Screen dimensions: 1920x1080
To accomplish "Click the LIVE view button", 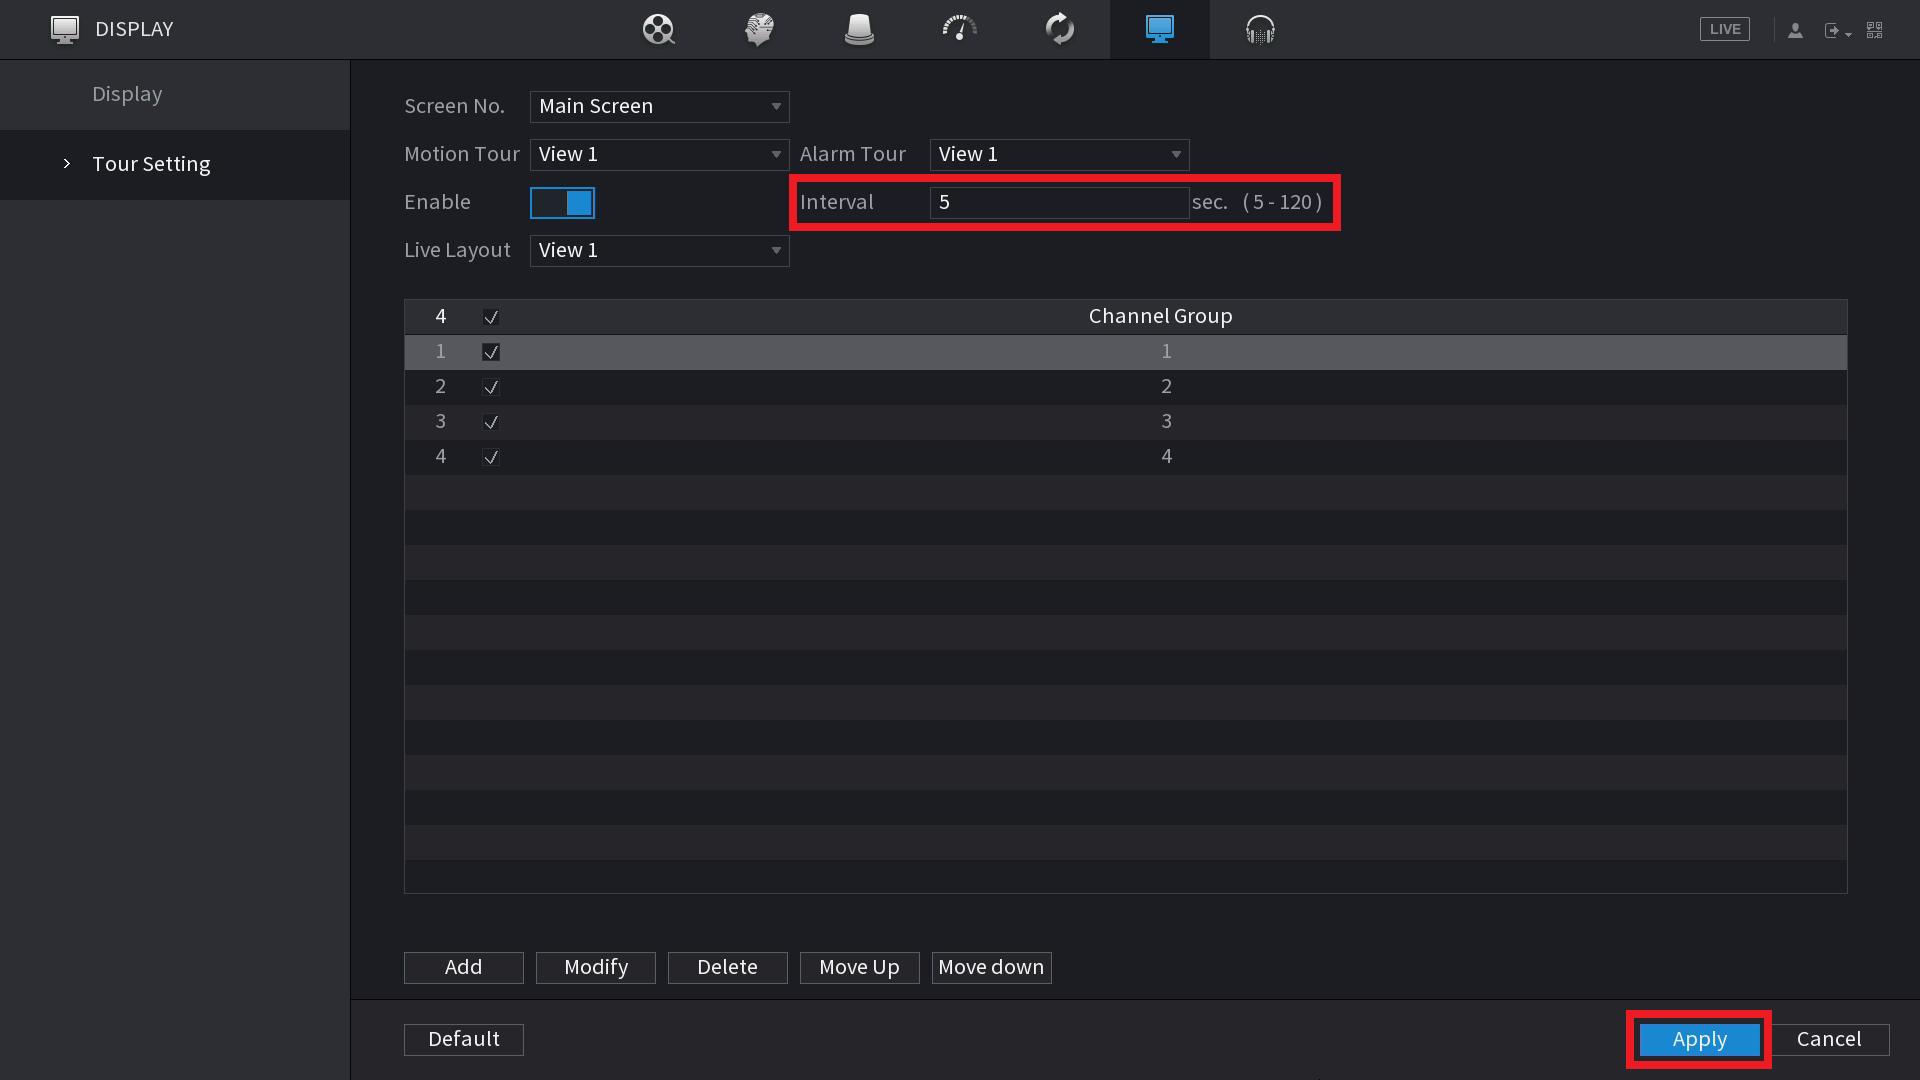I will pos(1724,29).
